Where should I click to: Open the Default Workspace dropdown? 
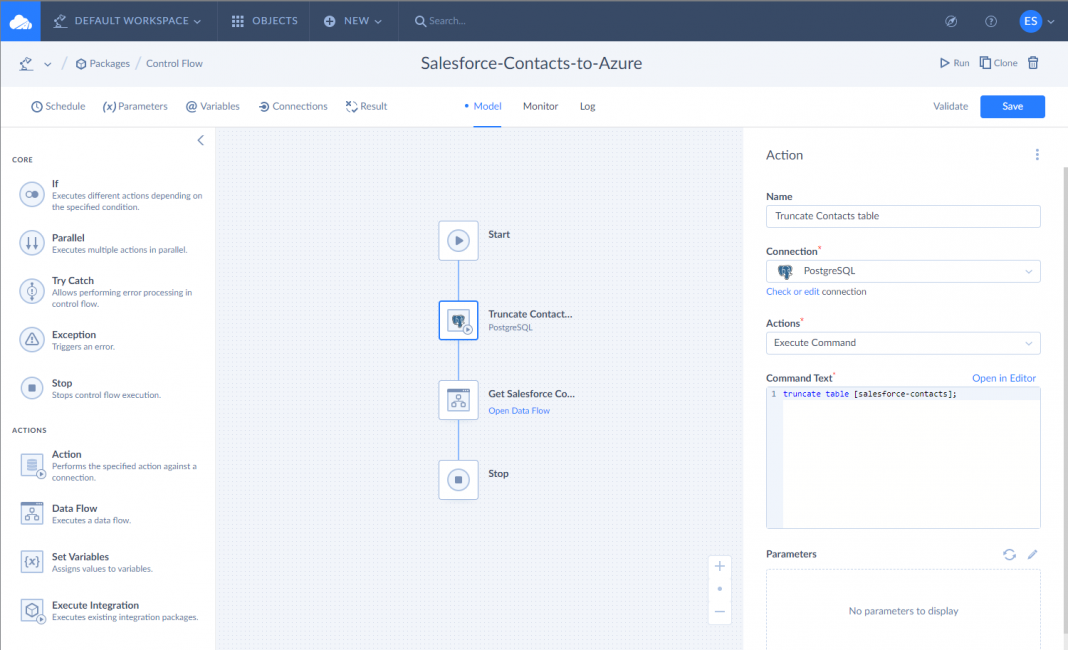tap(127, 21)
